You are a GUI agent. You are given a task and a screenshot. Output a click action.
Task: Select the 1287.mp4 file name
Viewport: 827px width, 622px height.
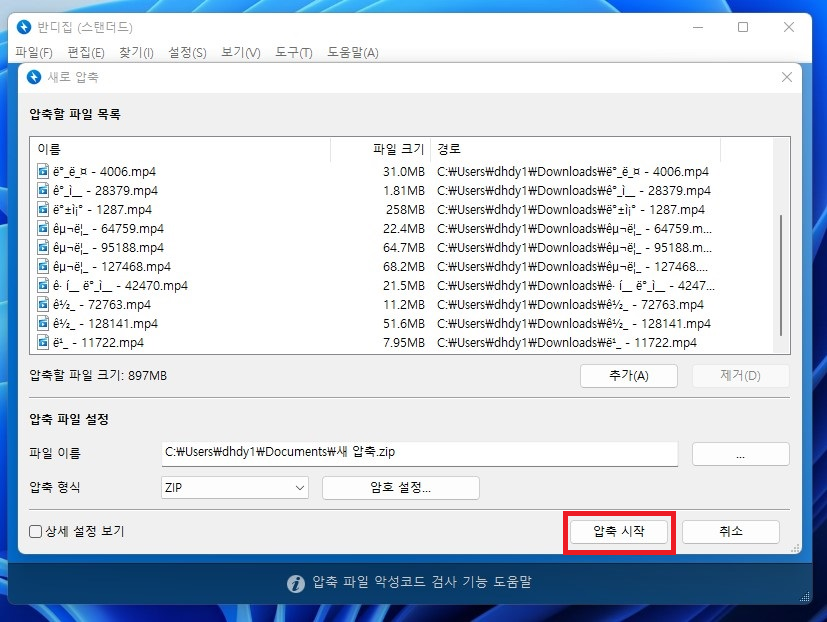coord(102,209)
